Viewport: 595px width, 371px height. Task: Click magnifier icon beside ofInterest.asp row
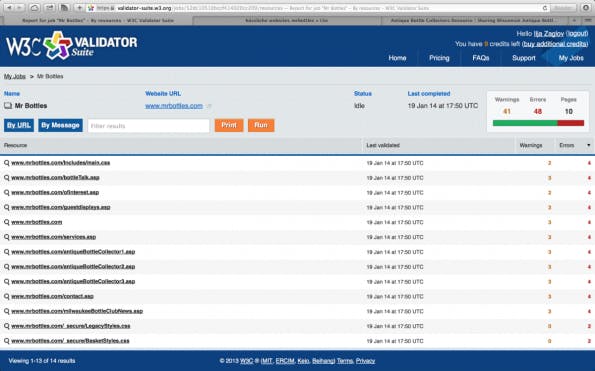[x=6, y=192]
